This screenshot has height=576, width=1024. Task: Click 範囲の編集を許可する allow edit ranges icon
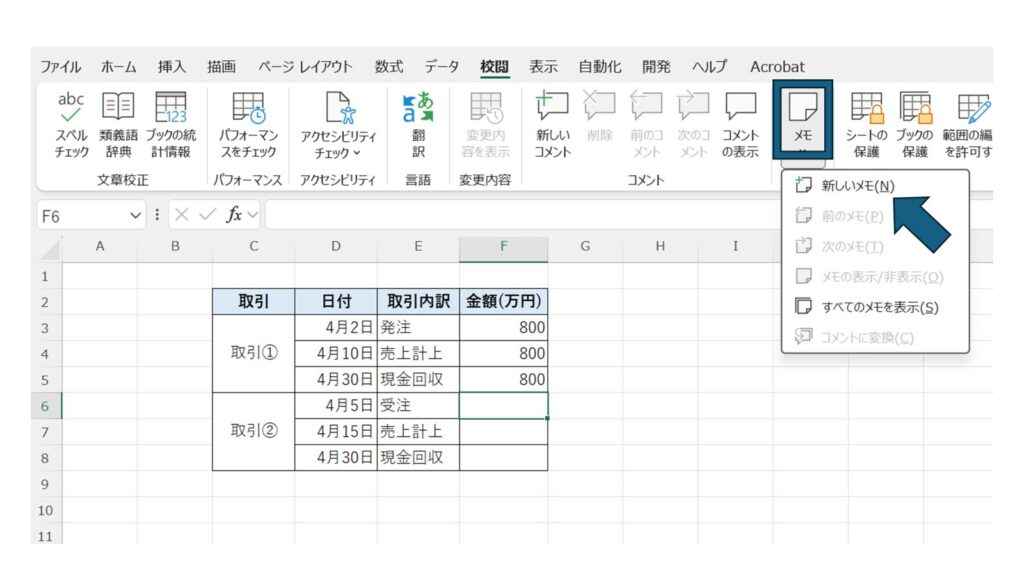tap(968, 124)
